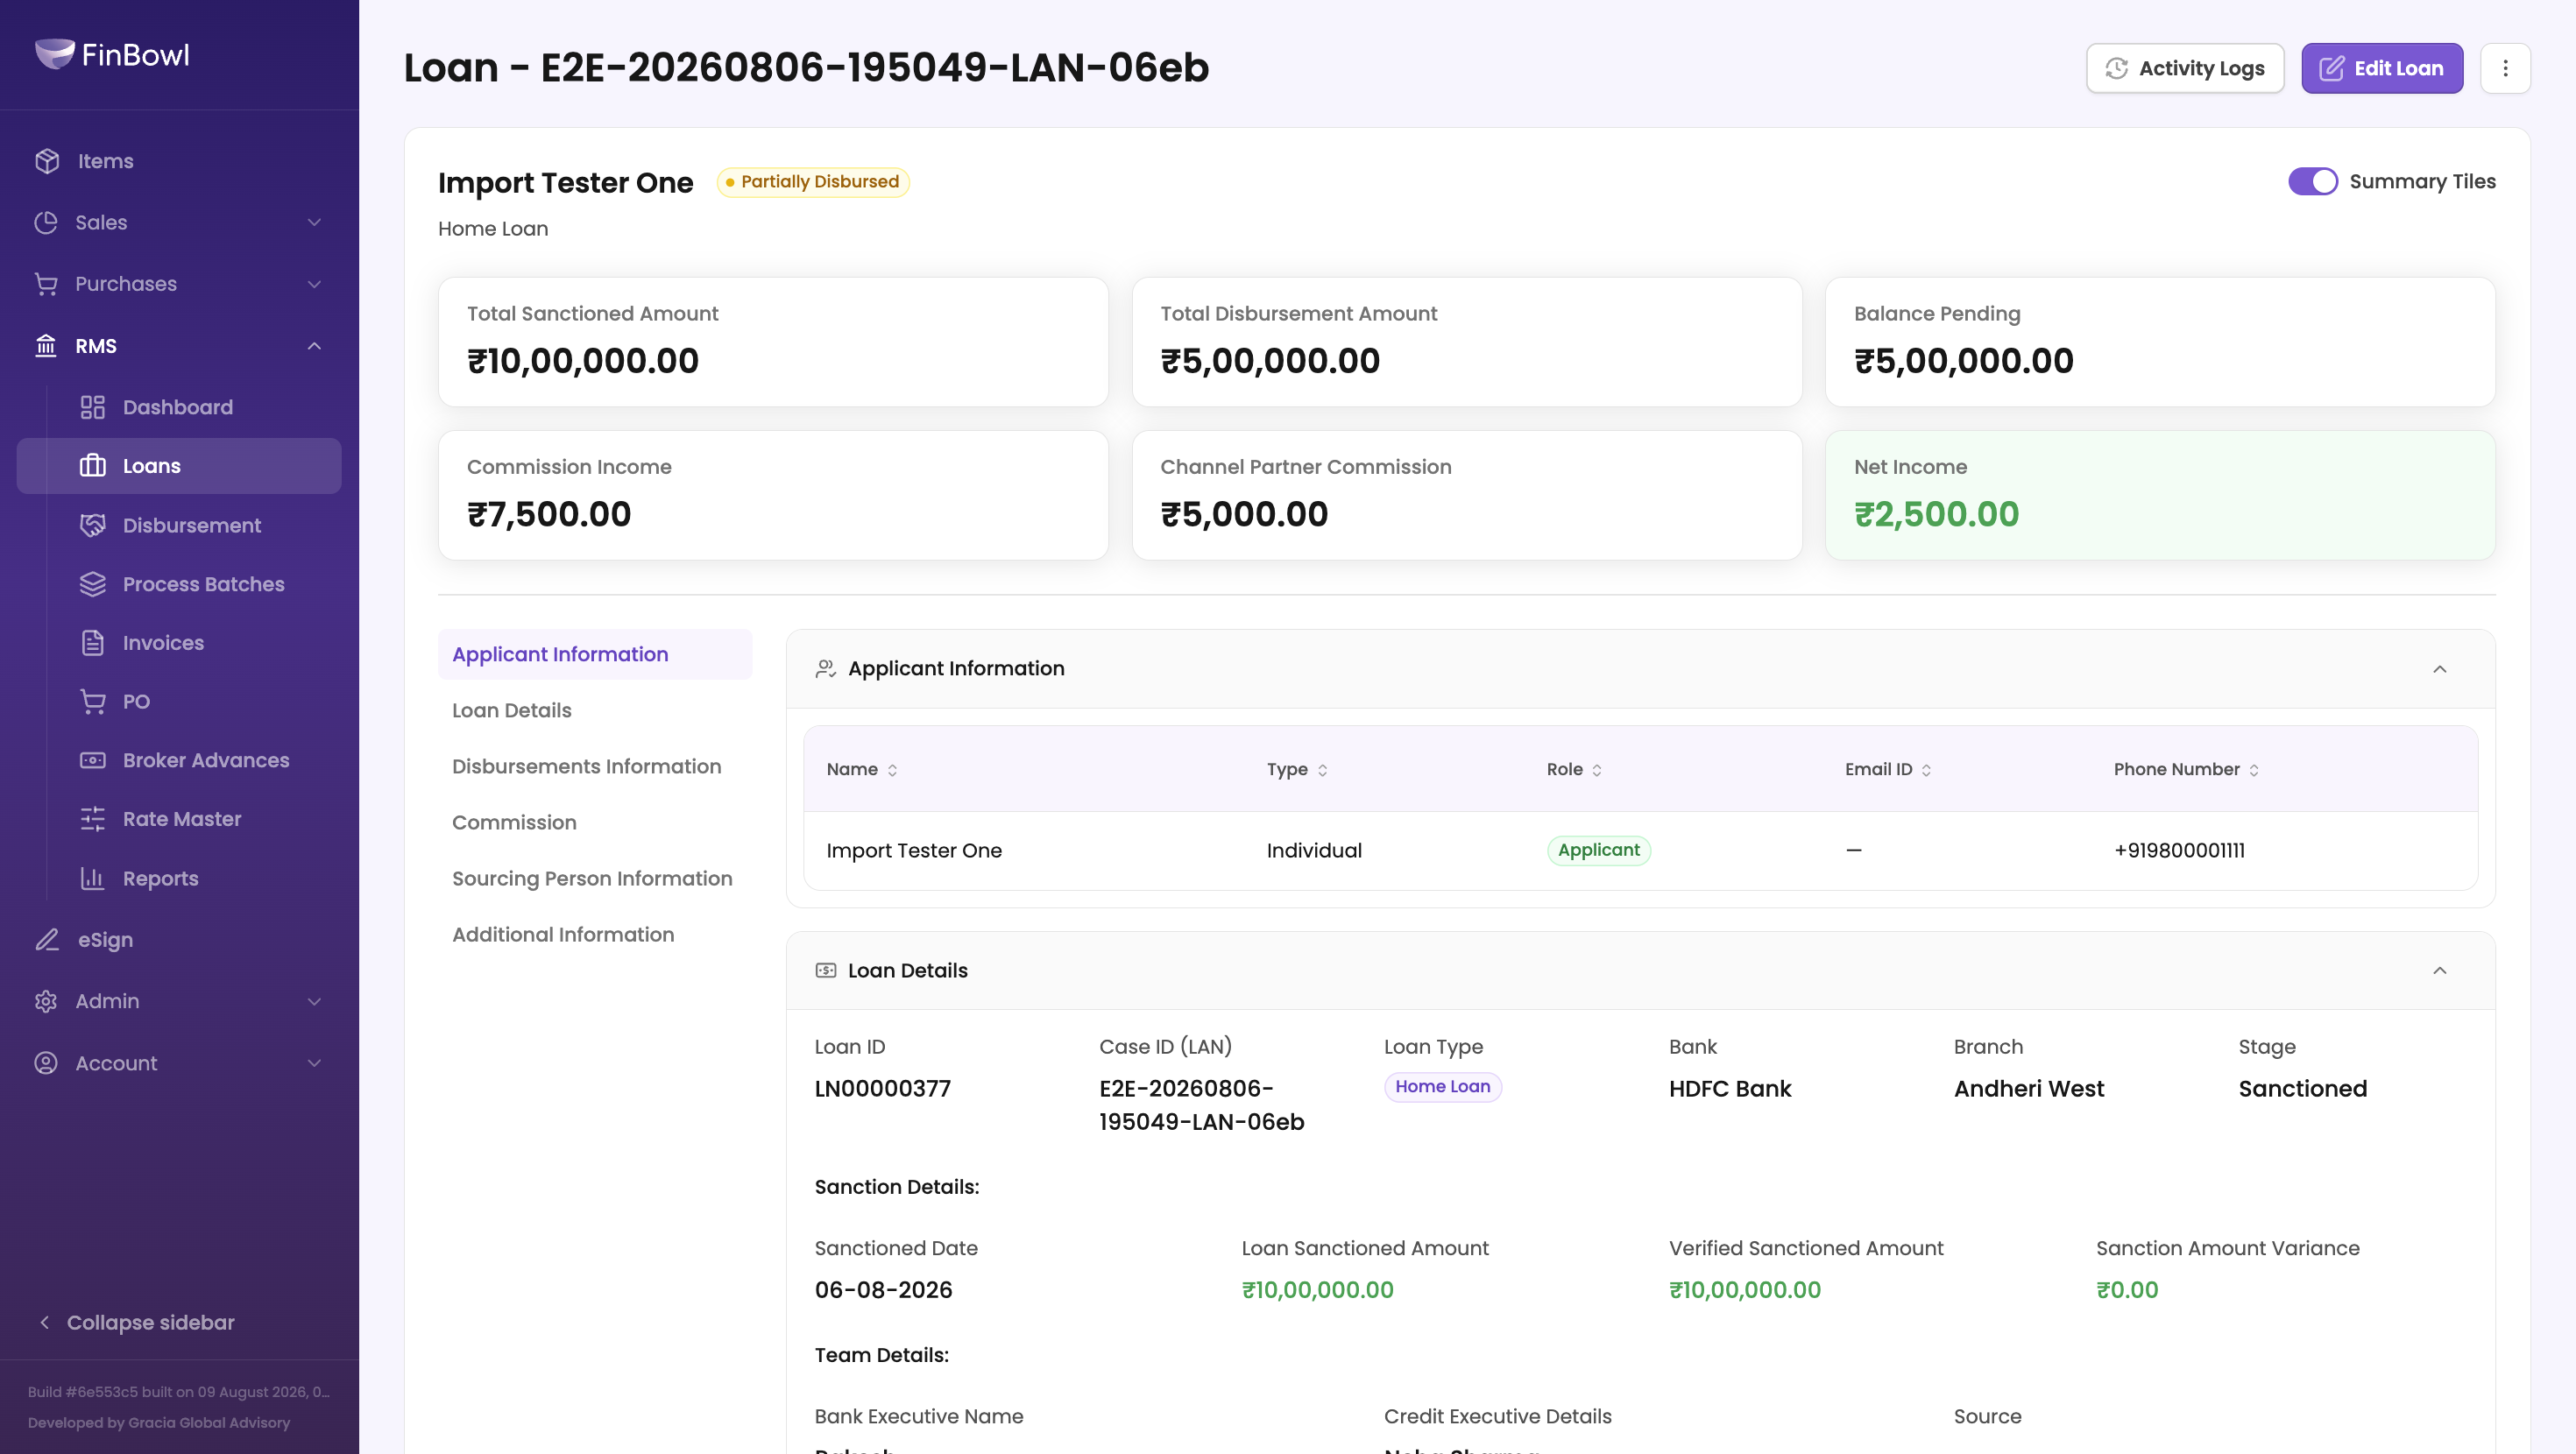Click the Collapse sidebar arrow icon
The width and height of the screenshot is (2576, 1454).
tap(44, 1322)
